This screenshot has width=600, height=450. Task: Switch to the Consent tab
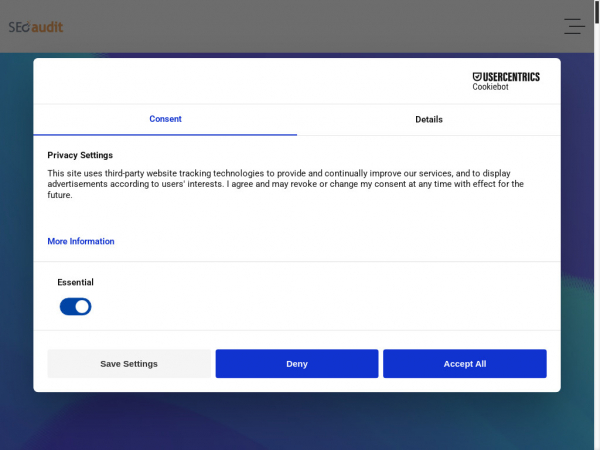[165, 119]
